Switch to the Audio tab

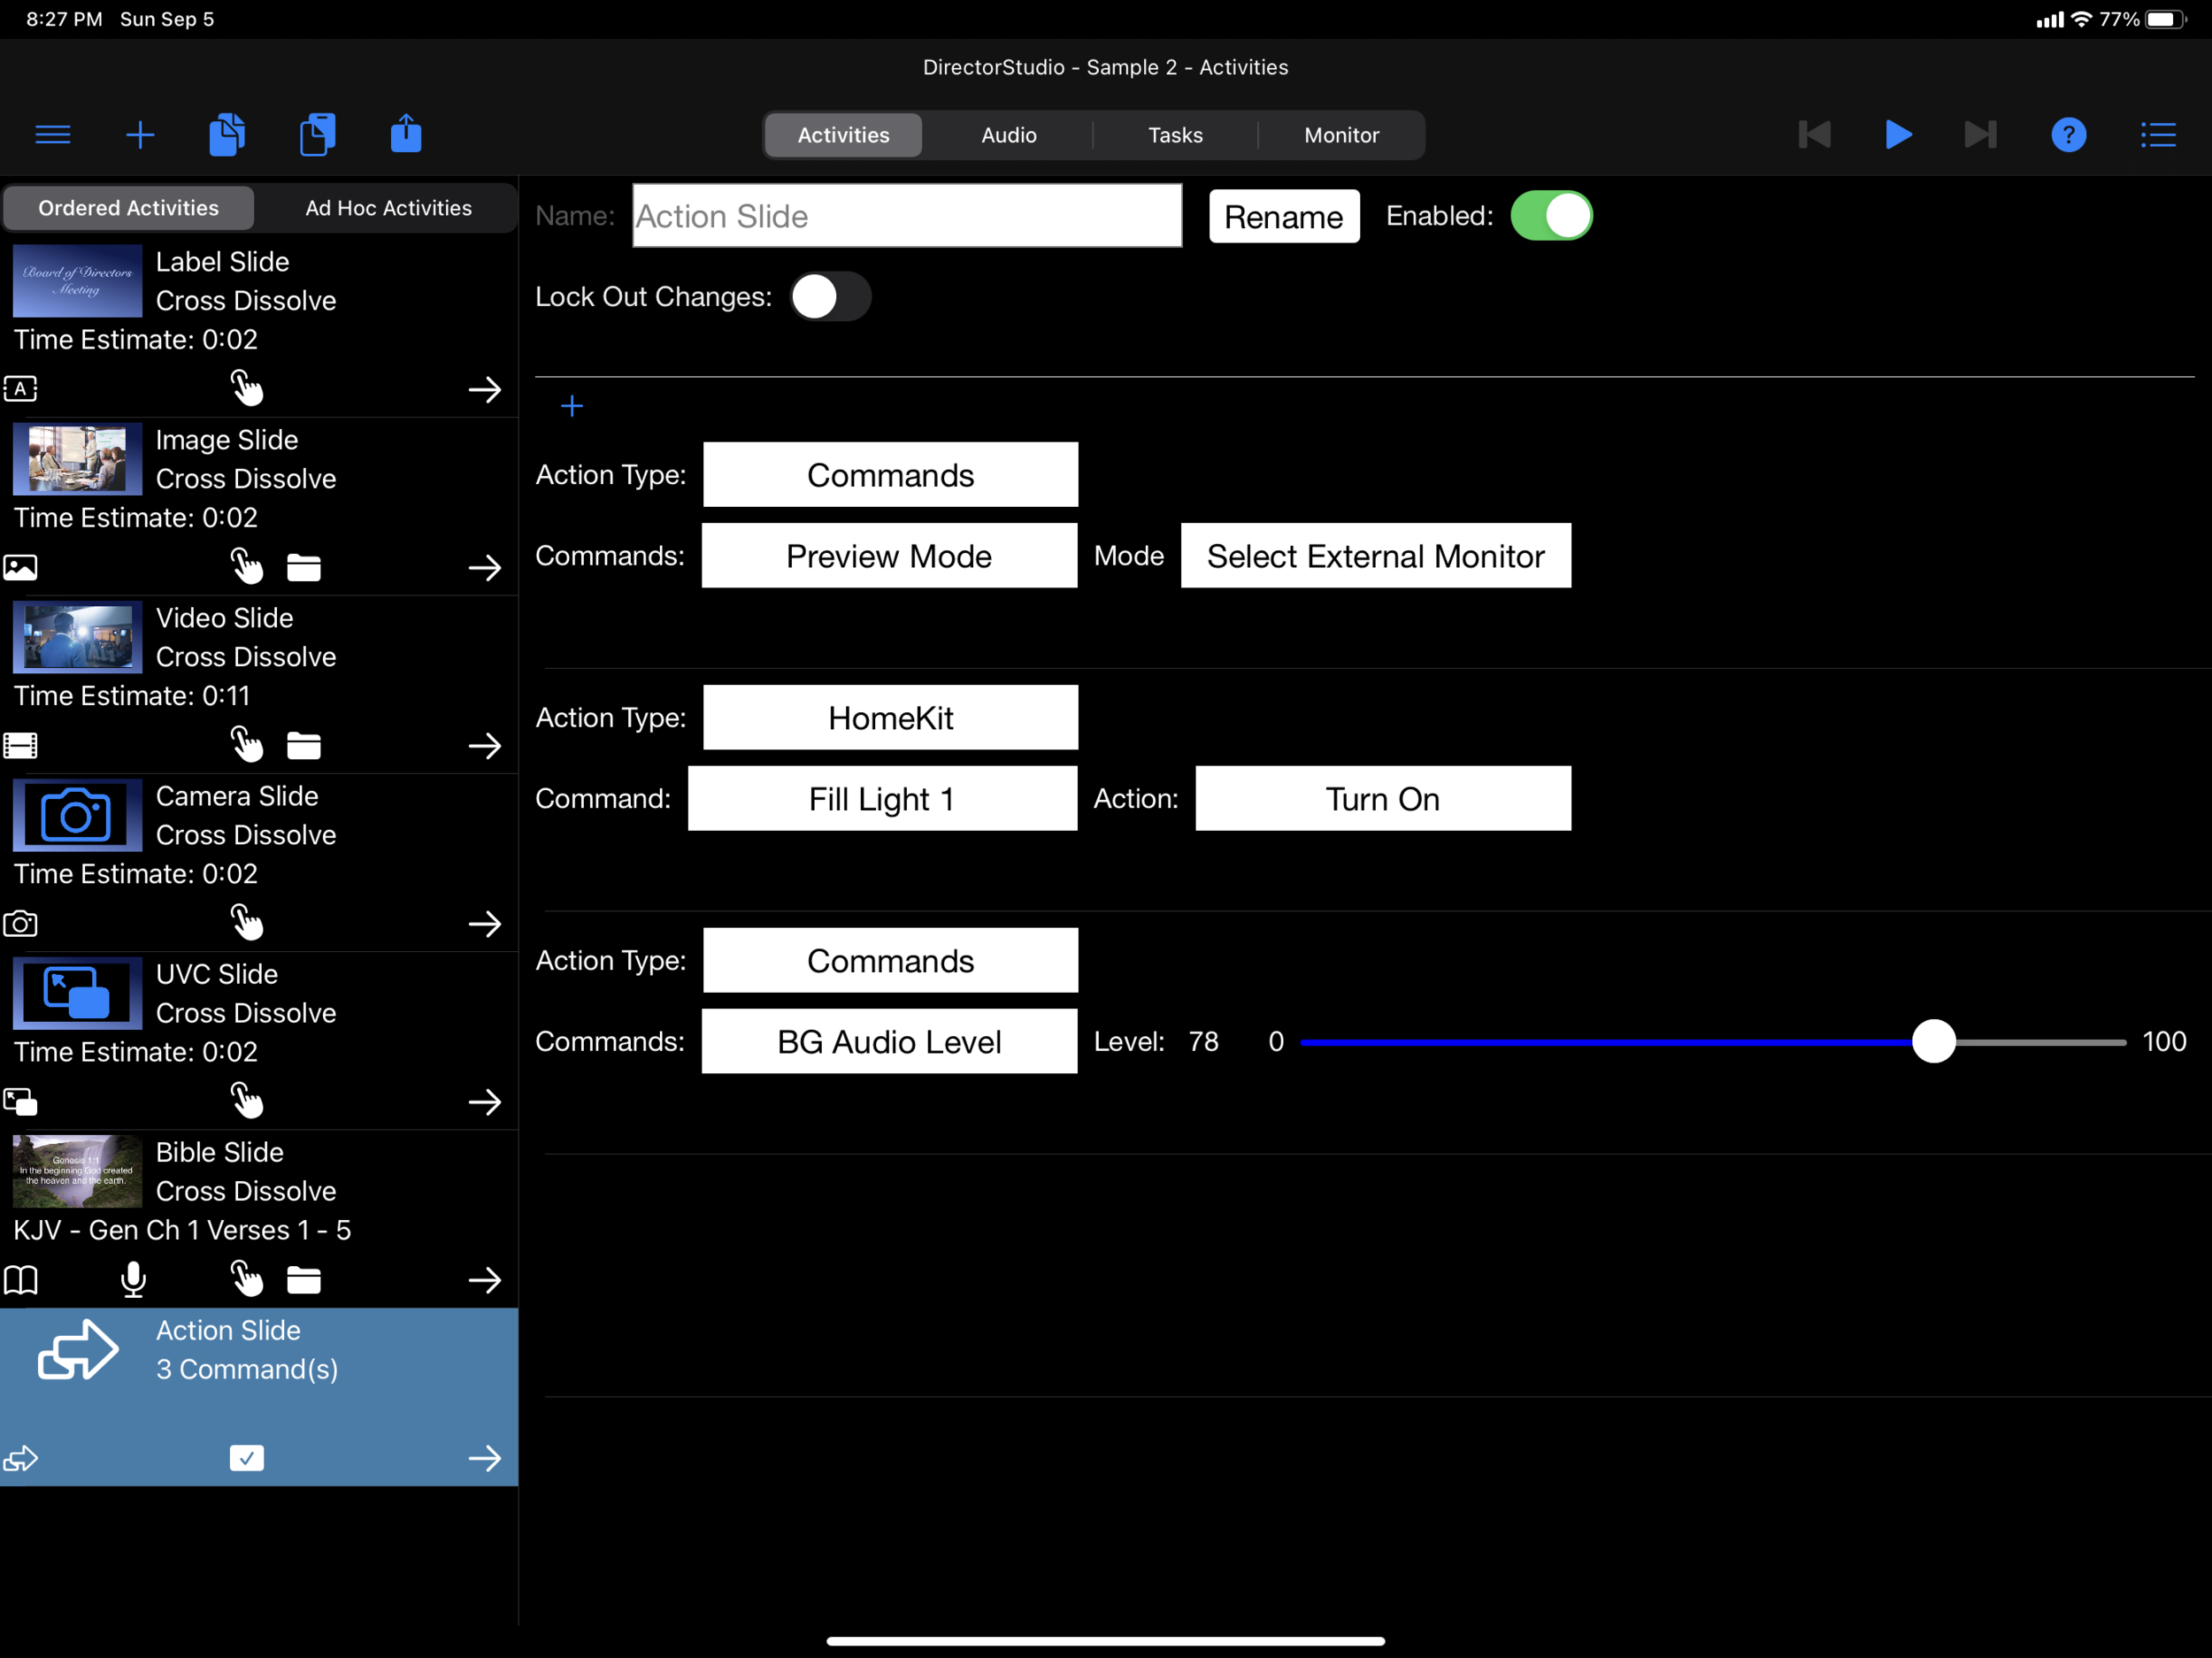click(1008, 135)
